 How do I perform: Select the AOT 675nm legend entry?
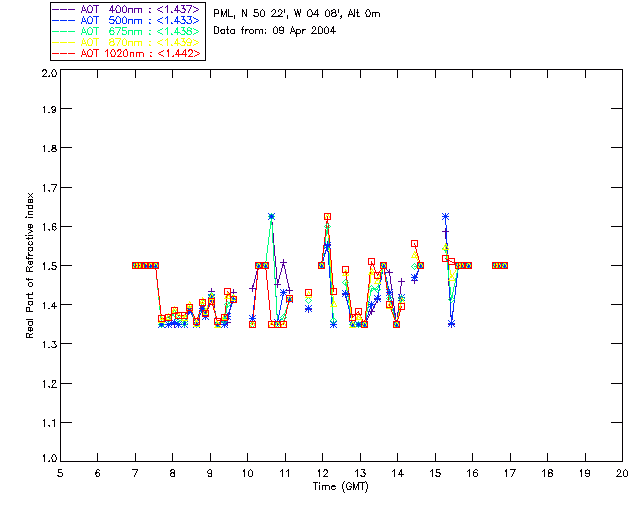(x=126, y=31)
